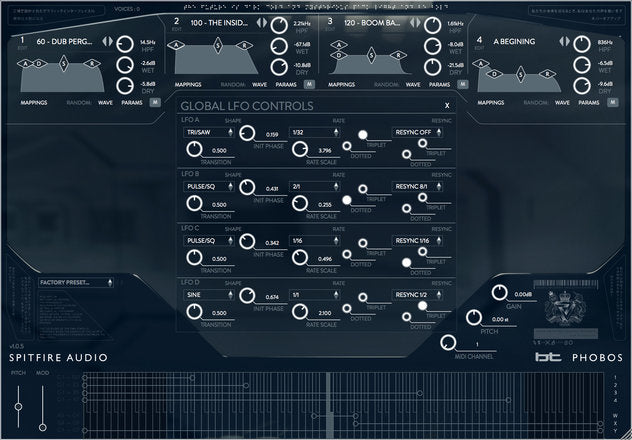
Task: Close the Global LFO Controls panel
Action: coord(447,105)
